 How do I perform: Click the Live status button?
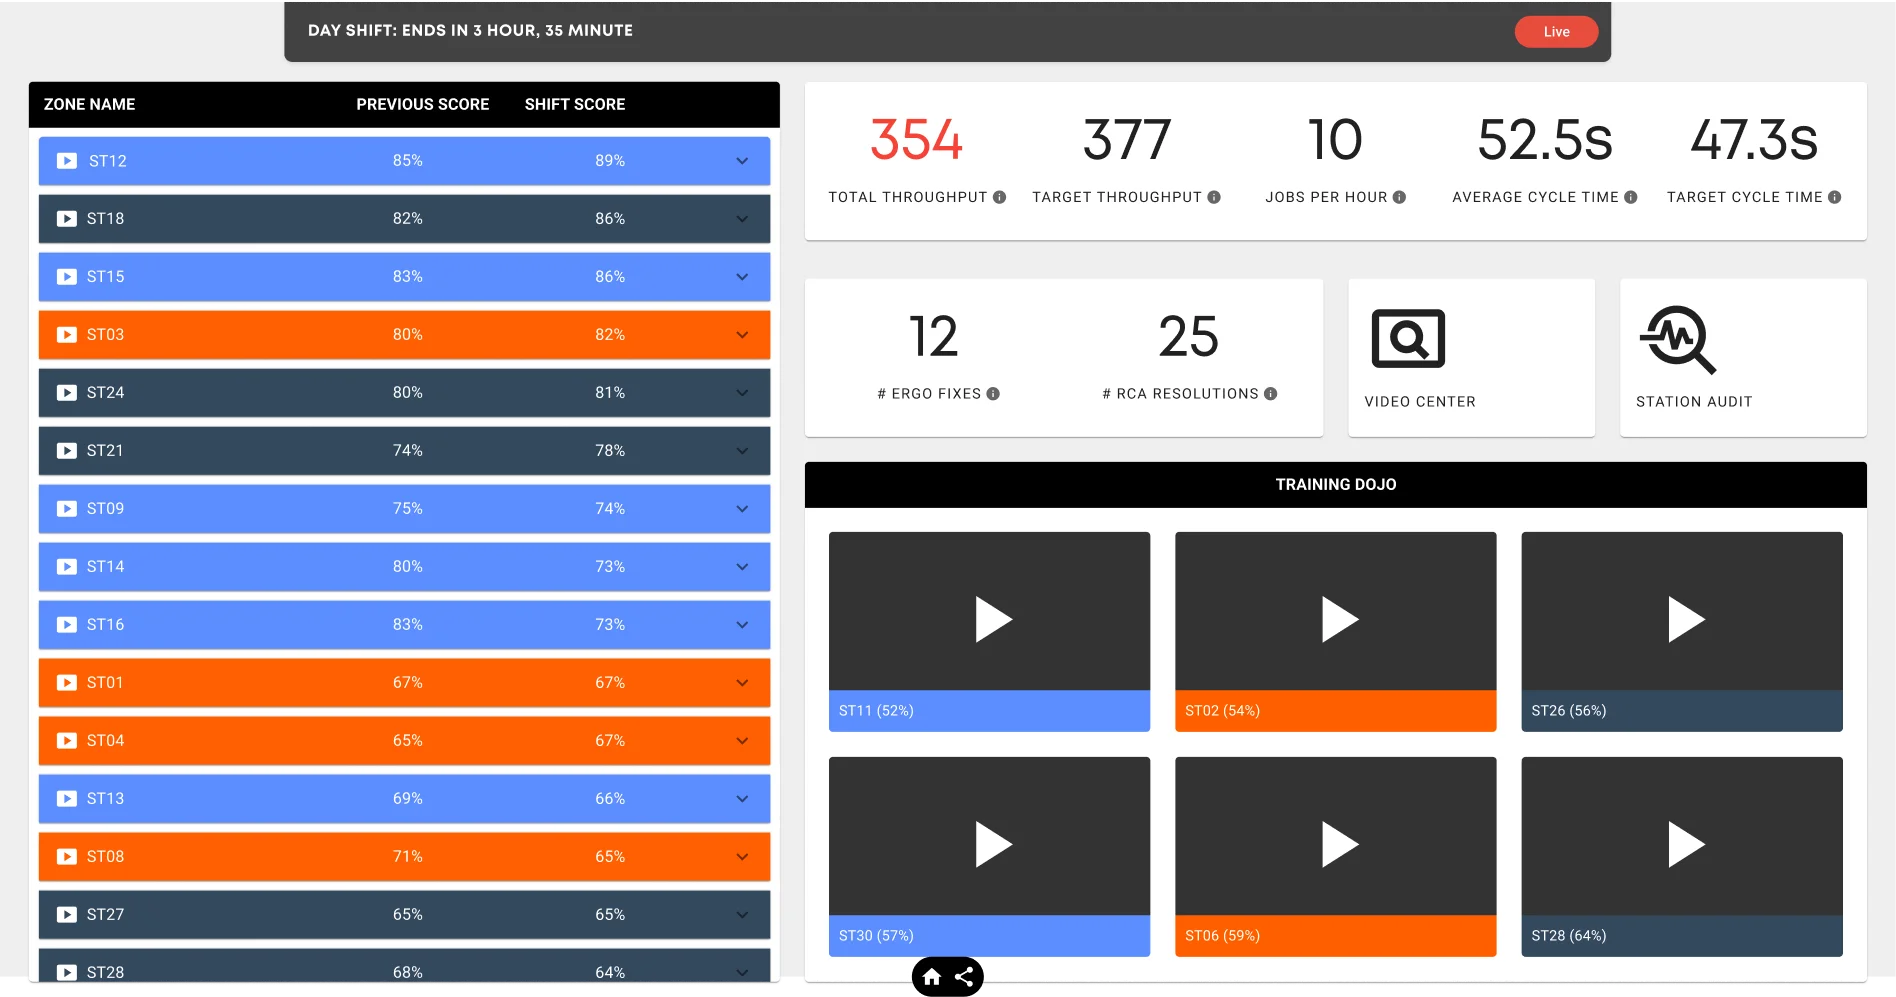(x=1556, y=31)
